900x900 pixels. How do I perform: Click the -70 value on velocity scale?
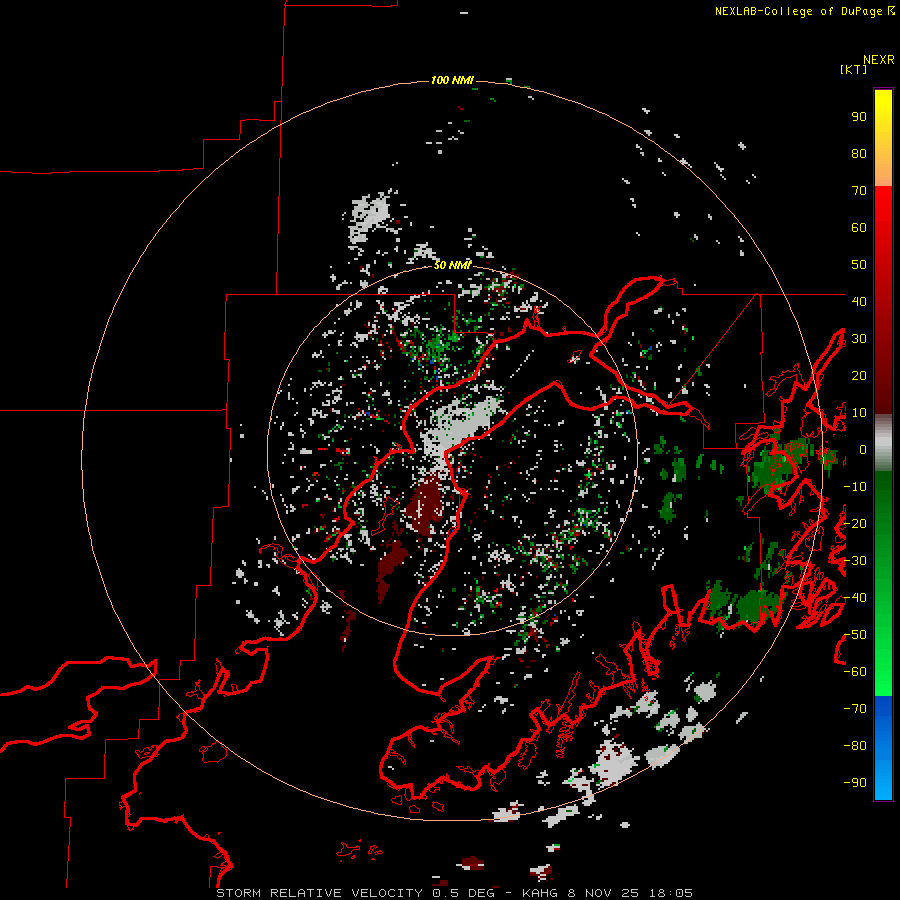click(x=855, y=709)
